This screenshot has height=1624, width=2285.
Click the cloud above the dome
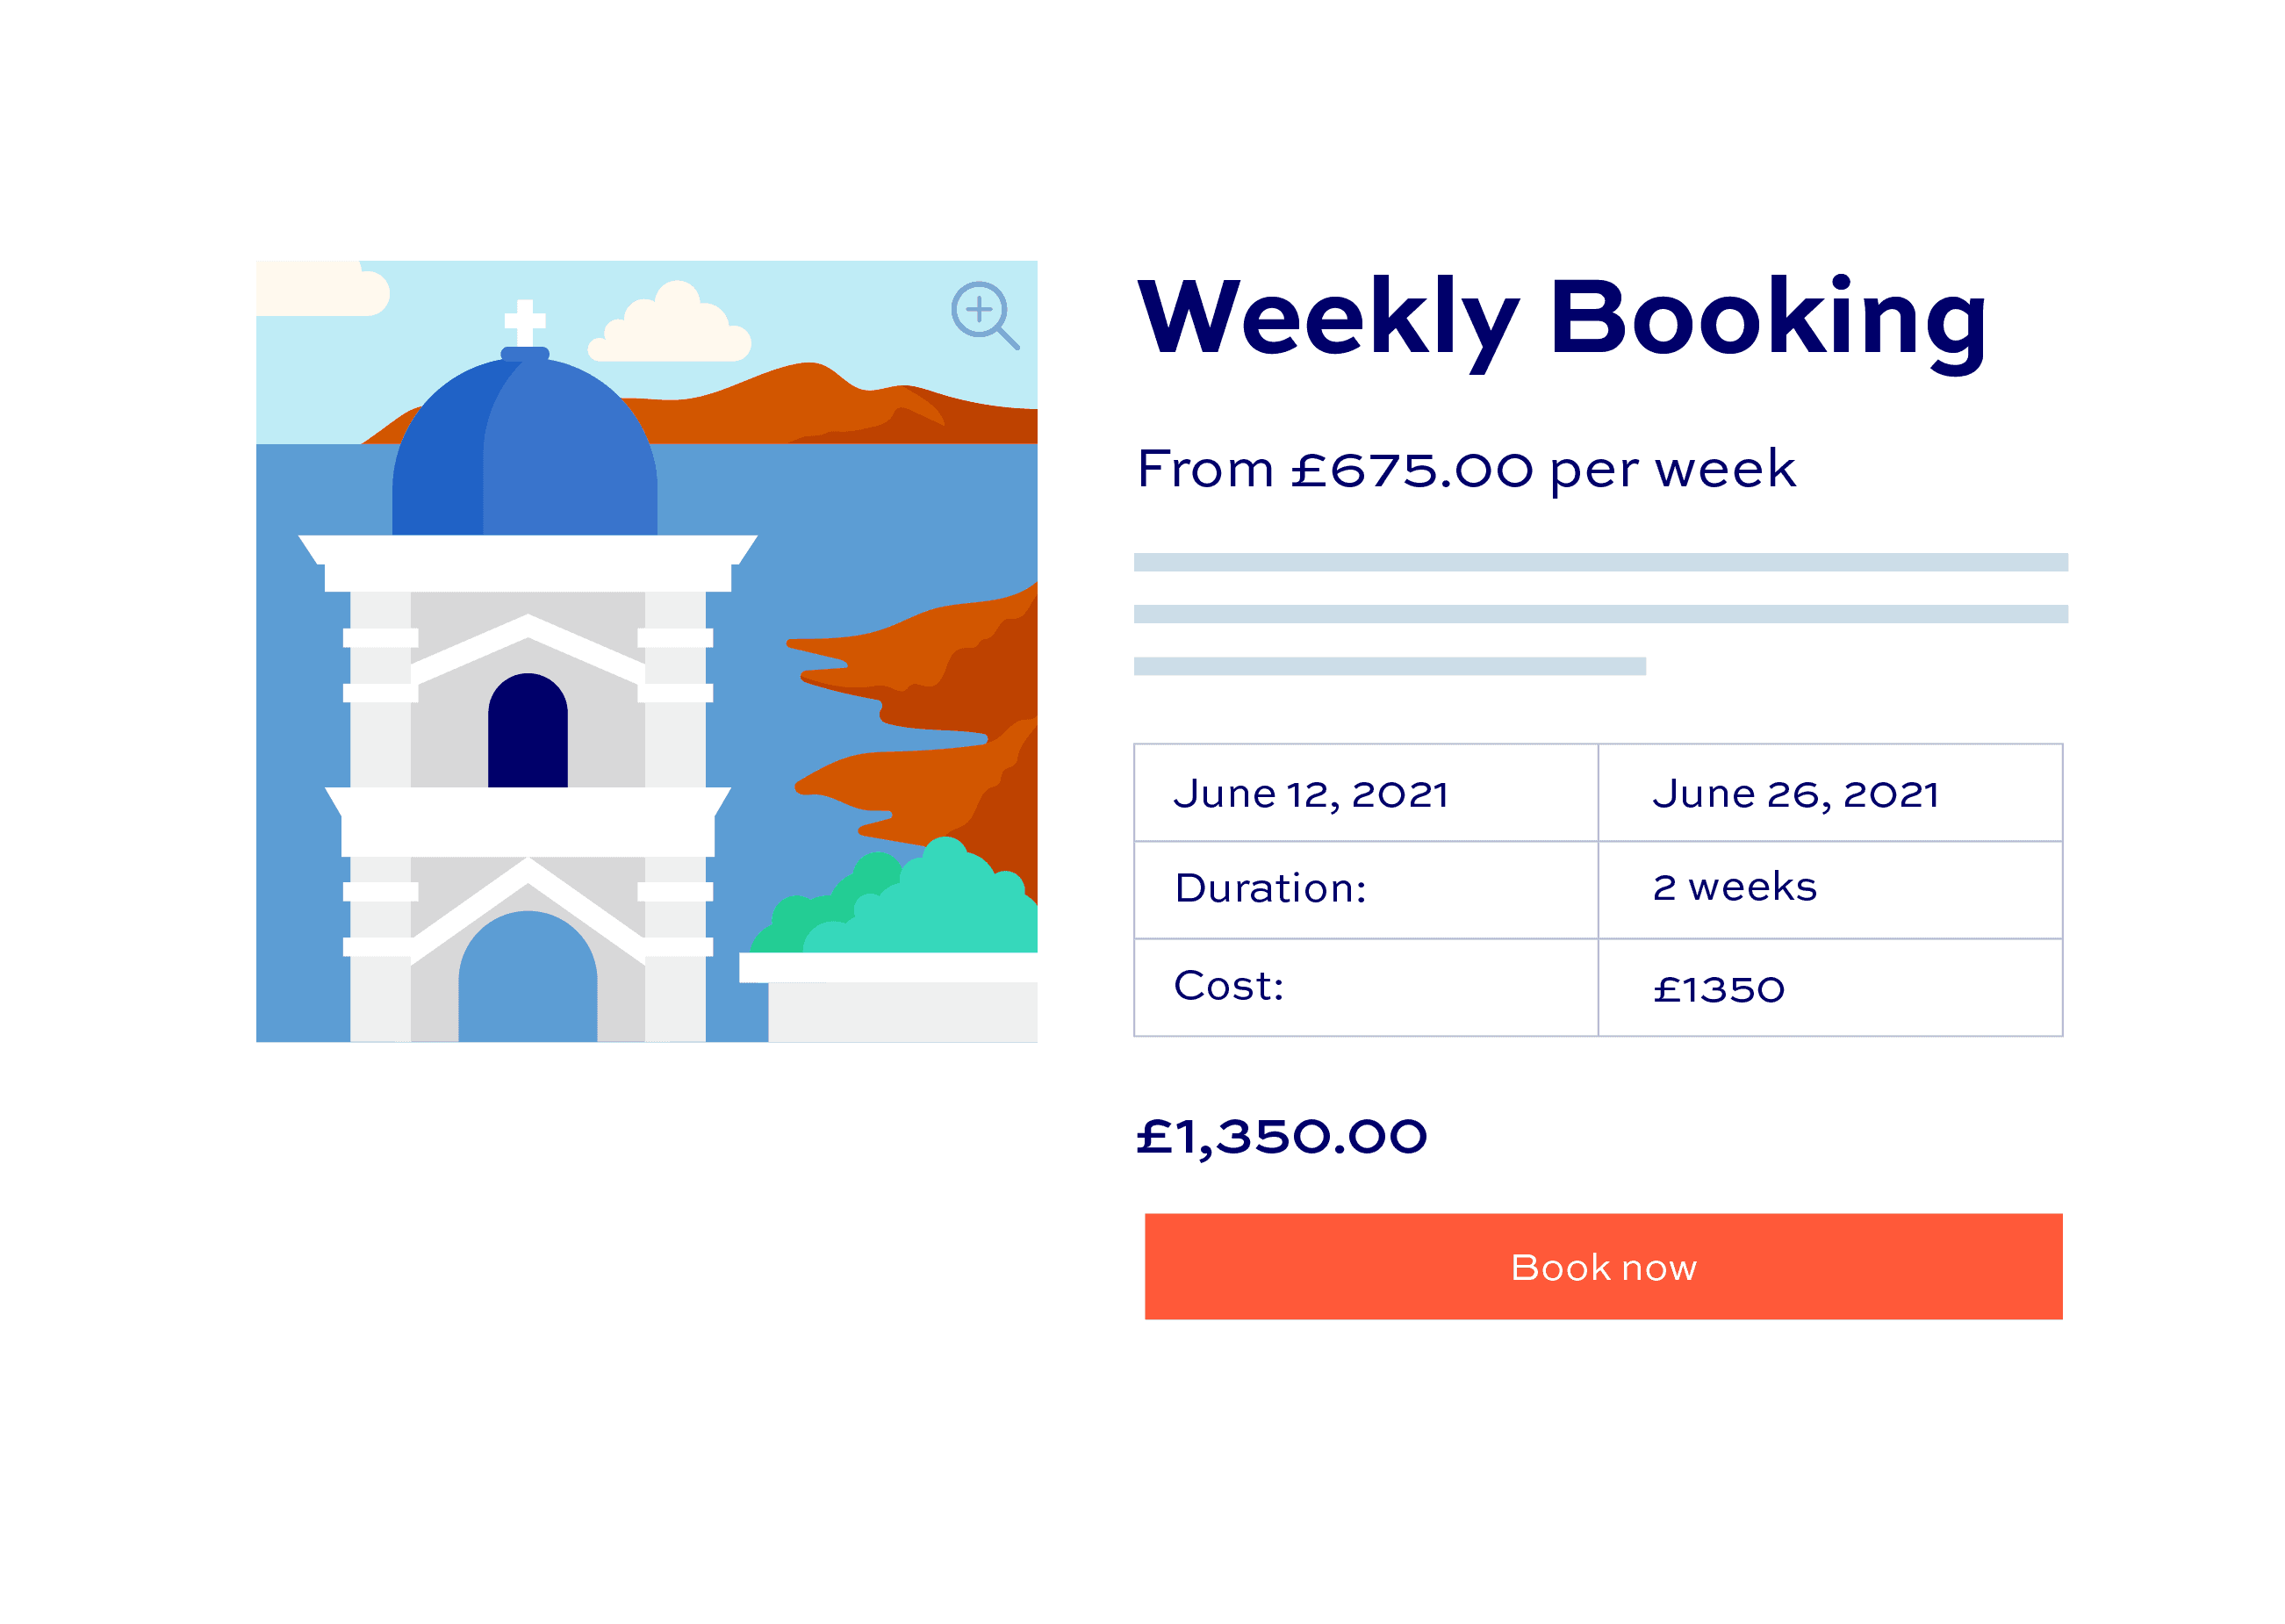tap(669, 322)
